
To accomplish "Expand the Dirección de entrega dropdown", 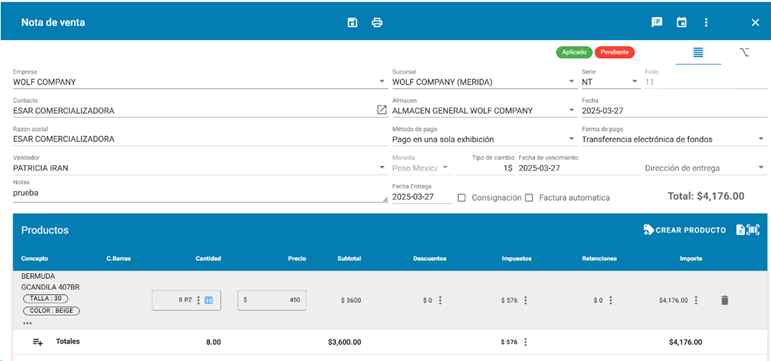I will (761, 168).
